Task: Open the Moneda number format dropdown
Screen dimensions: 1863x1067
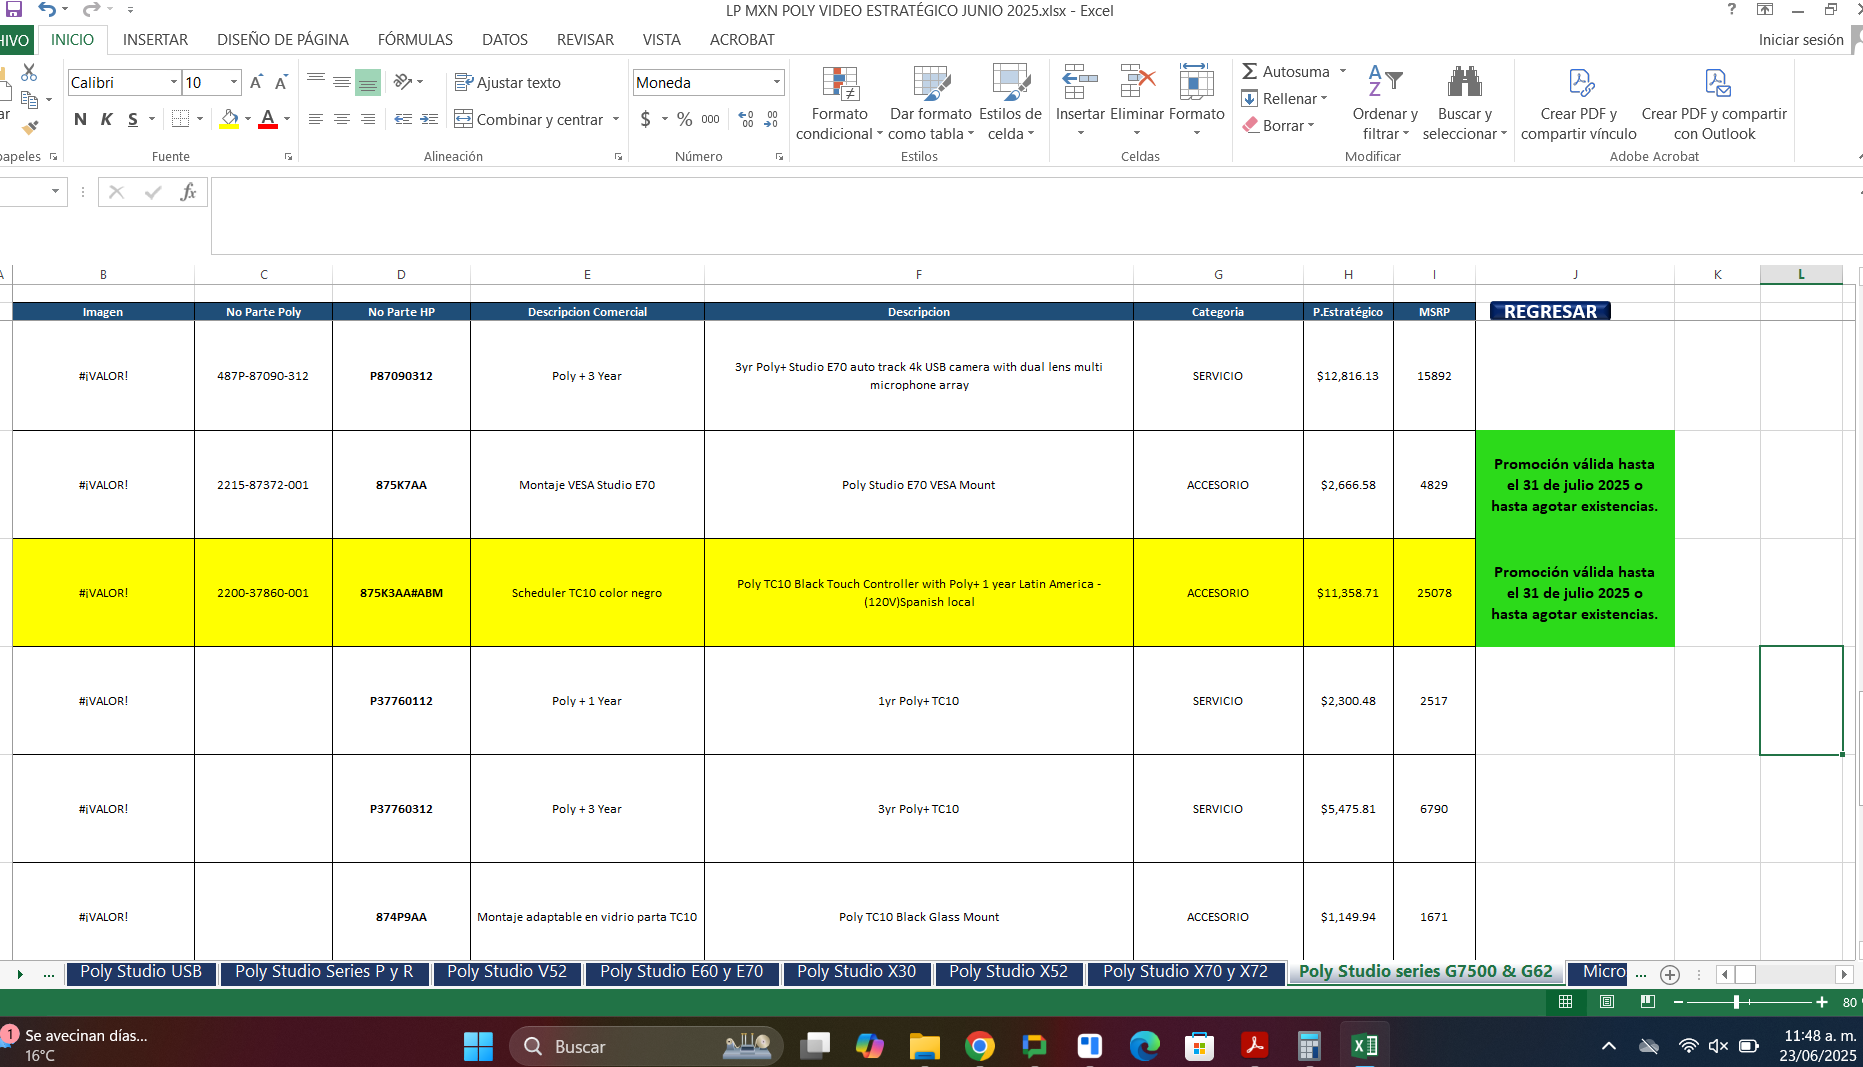Action: (x=776, y=82)
